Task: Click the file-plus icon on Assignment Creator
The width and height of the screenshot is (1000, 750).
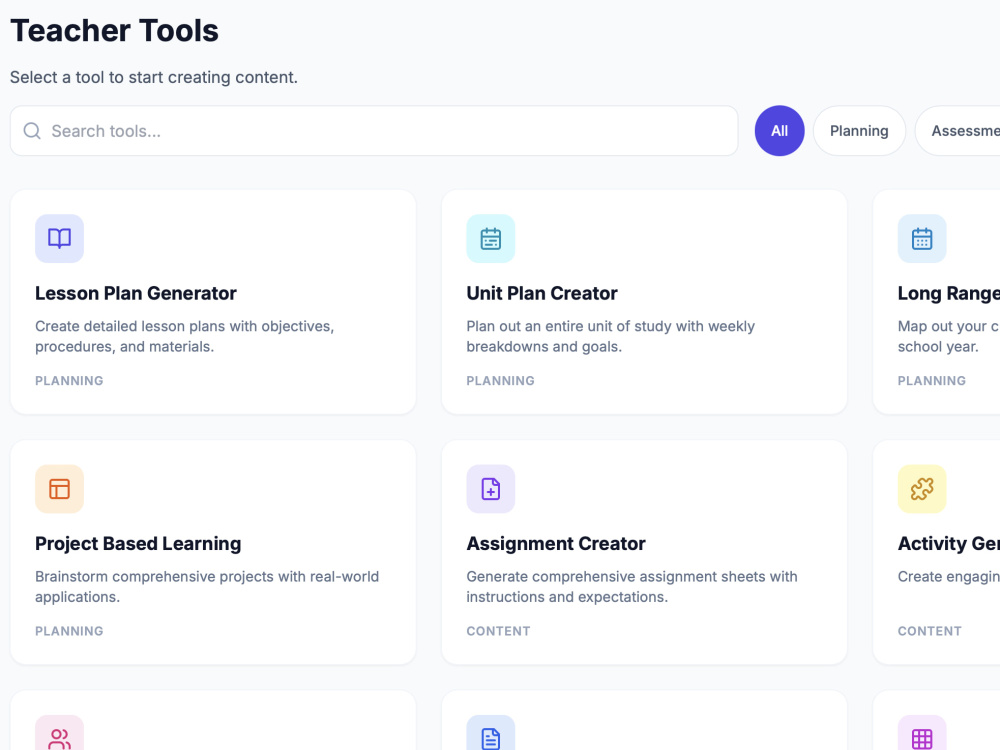Action: click(x=490, y=489)
